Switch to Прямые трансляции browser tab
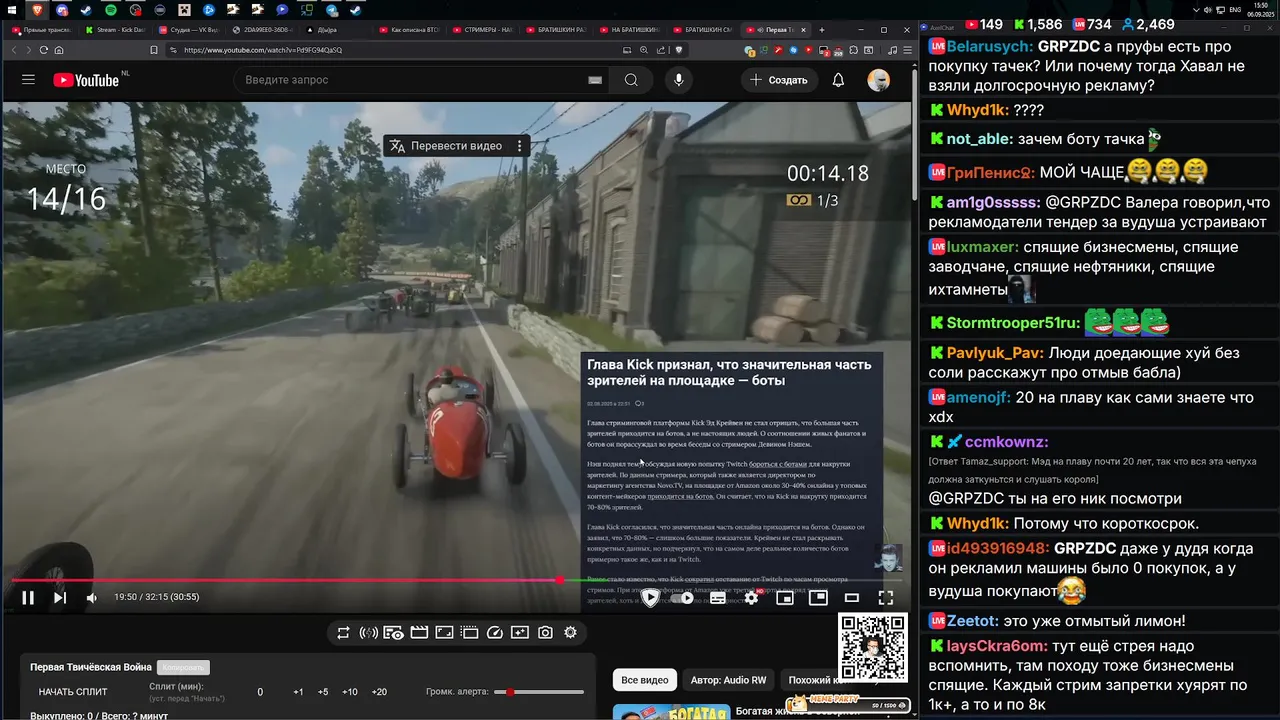 click(41, 30)
